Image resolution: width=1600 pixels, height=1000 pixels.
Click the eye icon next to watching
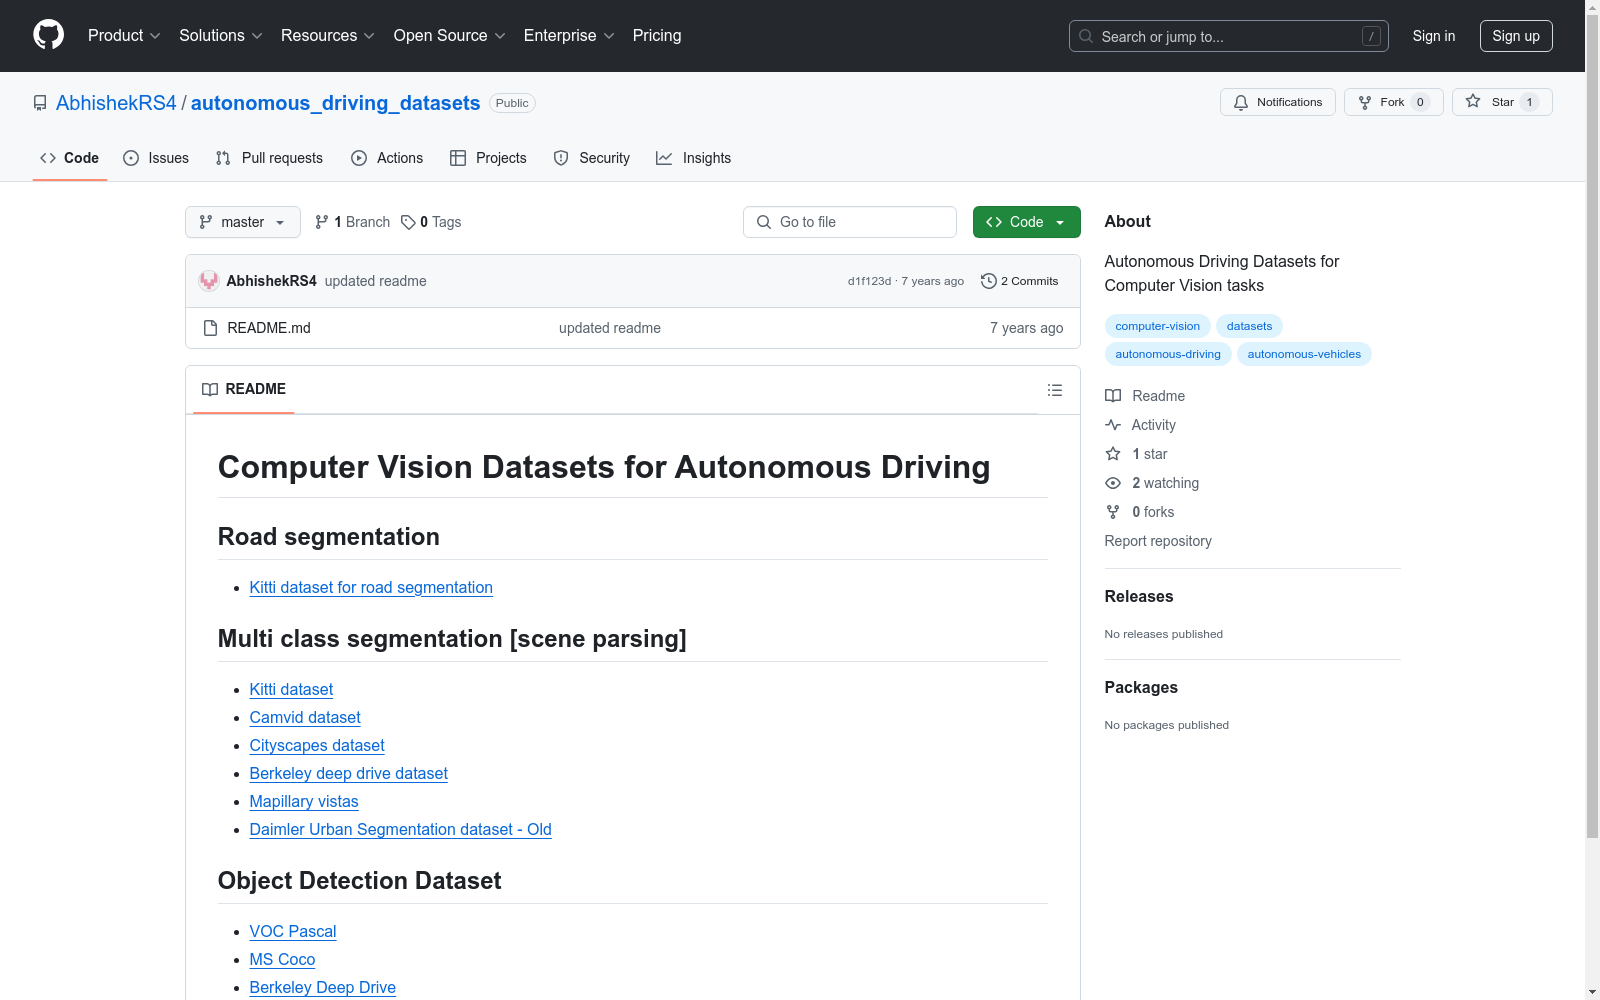tap(1113, 483)
